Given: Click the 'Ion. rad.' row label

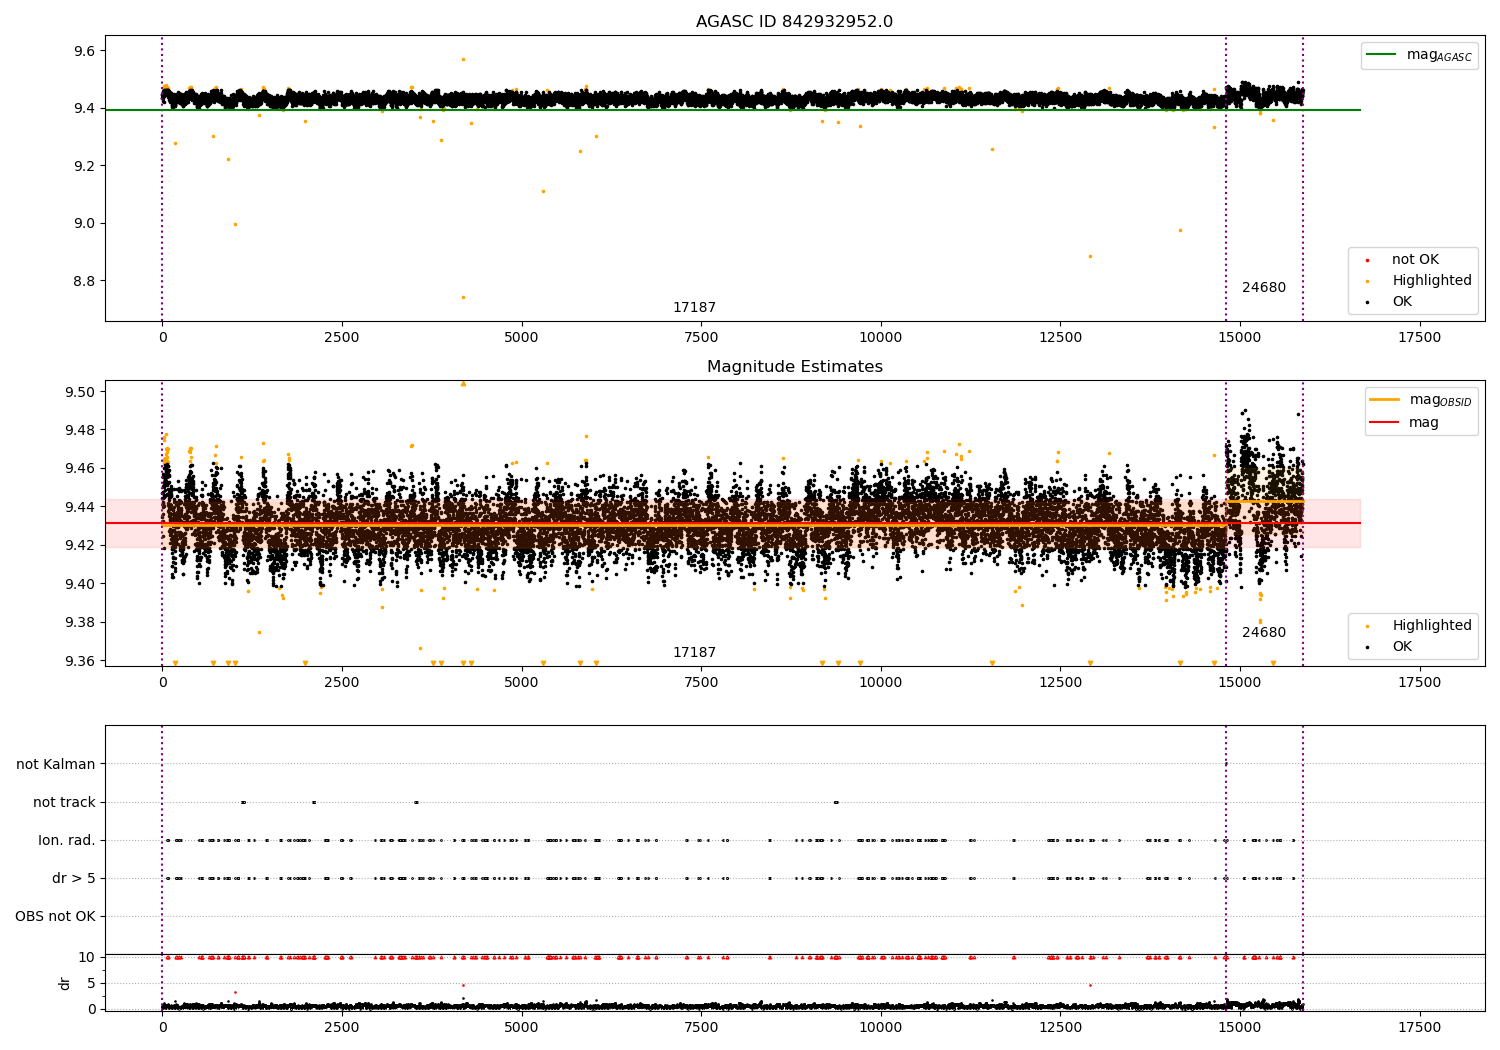Looking at the screenshot, I should pos(67,841).
